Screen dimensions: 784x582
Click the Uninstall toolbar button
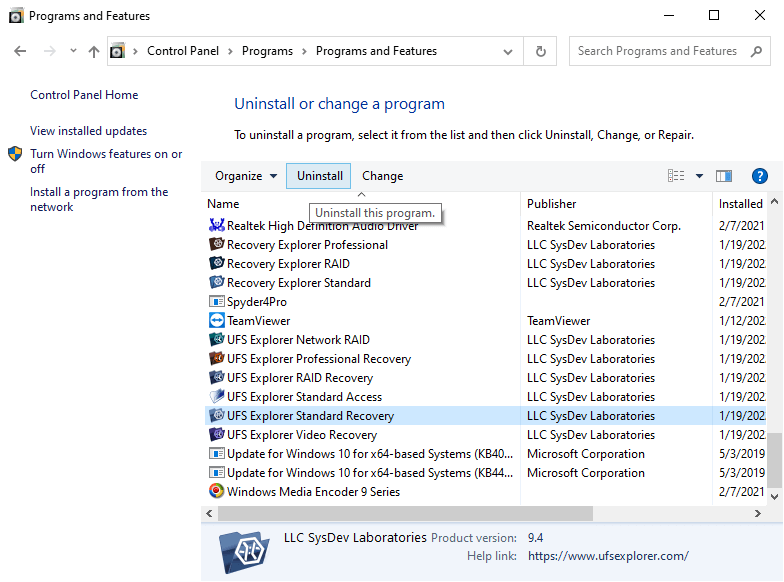[x=320, y=176]
